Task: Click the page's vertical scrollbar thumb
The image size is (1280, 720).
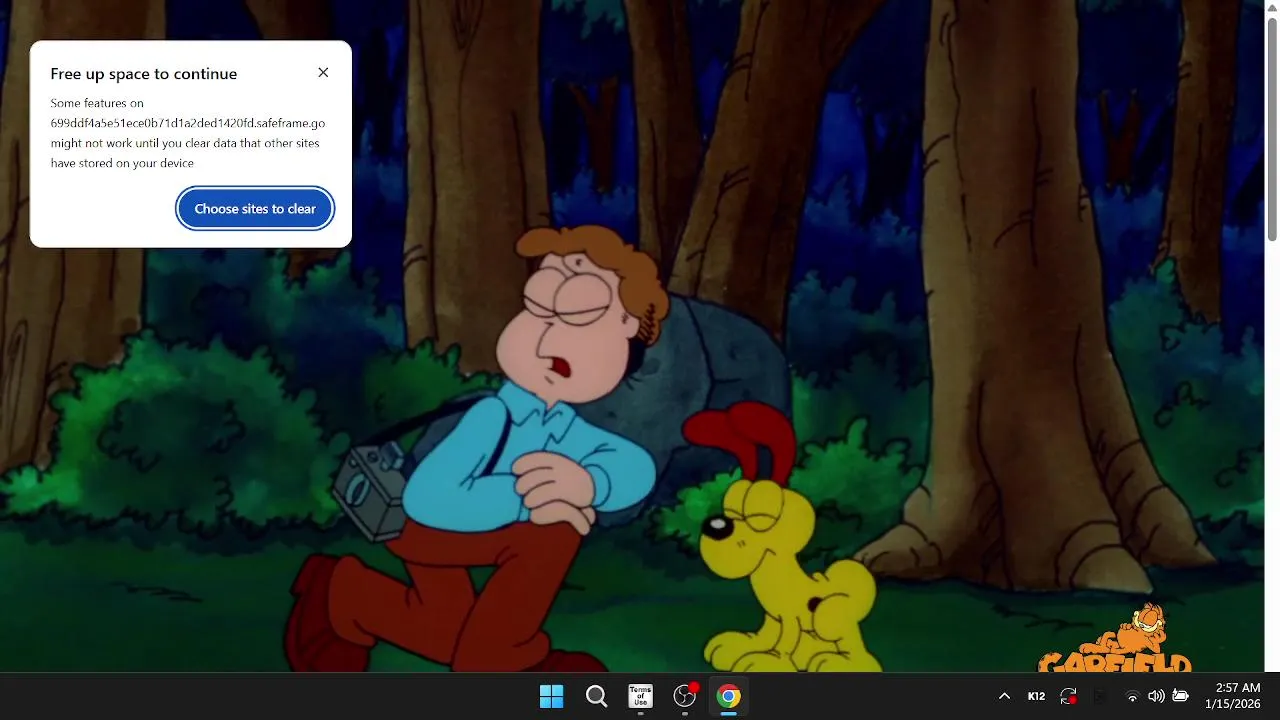Action: coord(1272,130)
